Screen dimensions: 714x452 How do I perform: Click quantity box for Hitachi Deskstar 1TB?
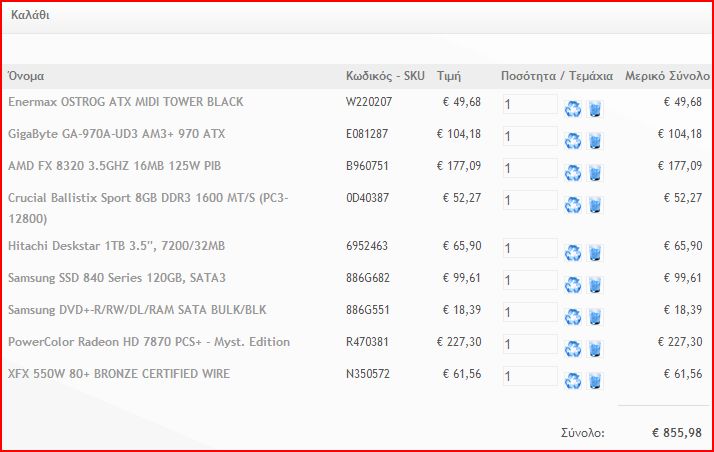pos(530,248)
